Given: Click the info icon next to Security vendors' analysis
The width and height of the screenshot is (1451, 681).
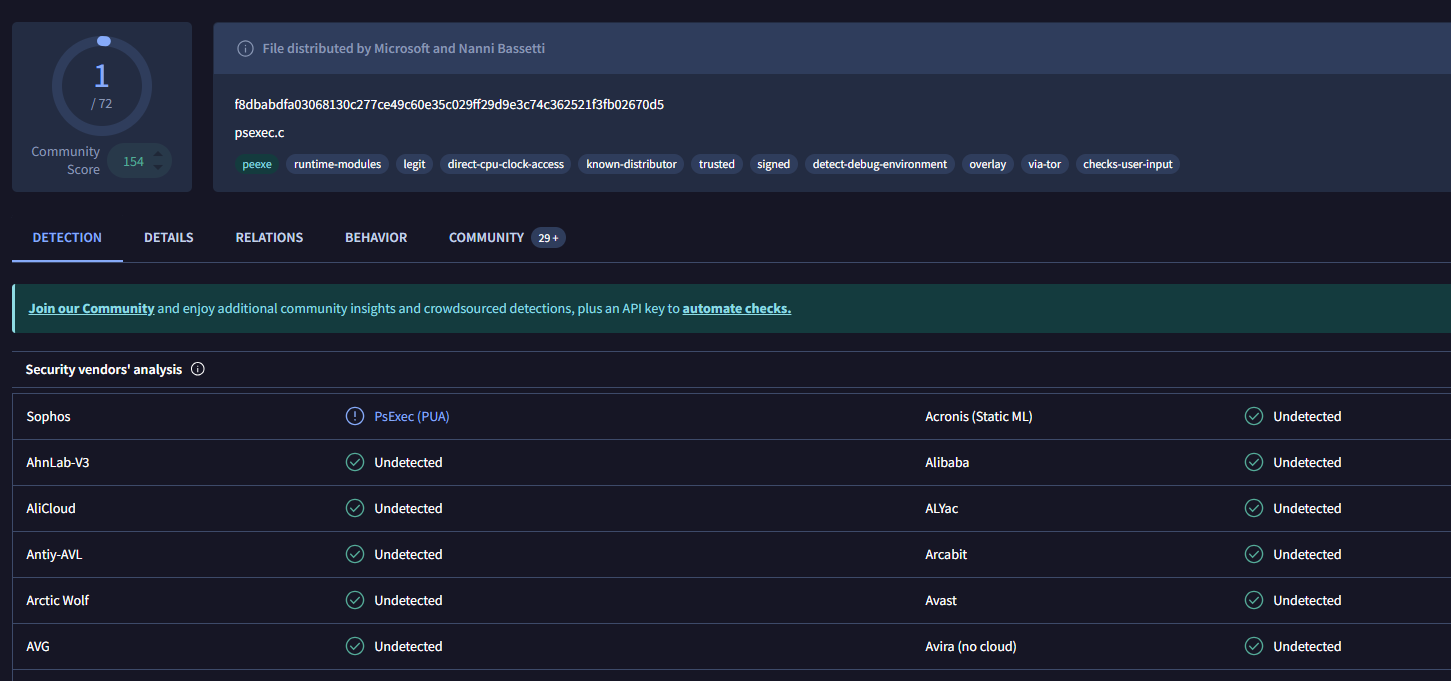Looking at the screenshot, I should 198,369.
